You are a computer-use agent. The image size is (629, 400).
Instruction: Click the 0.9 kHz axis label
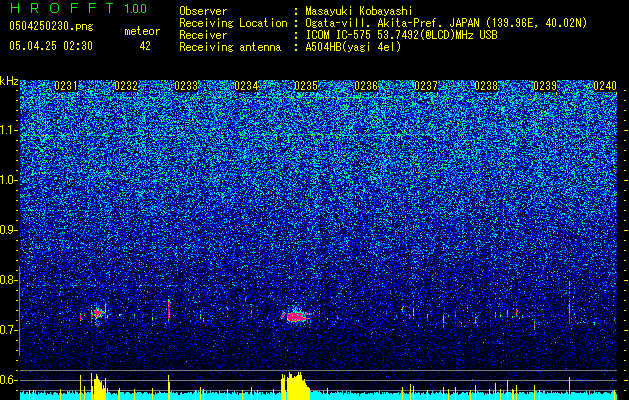point(9,230)
